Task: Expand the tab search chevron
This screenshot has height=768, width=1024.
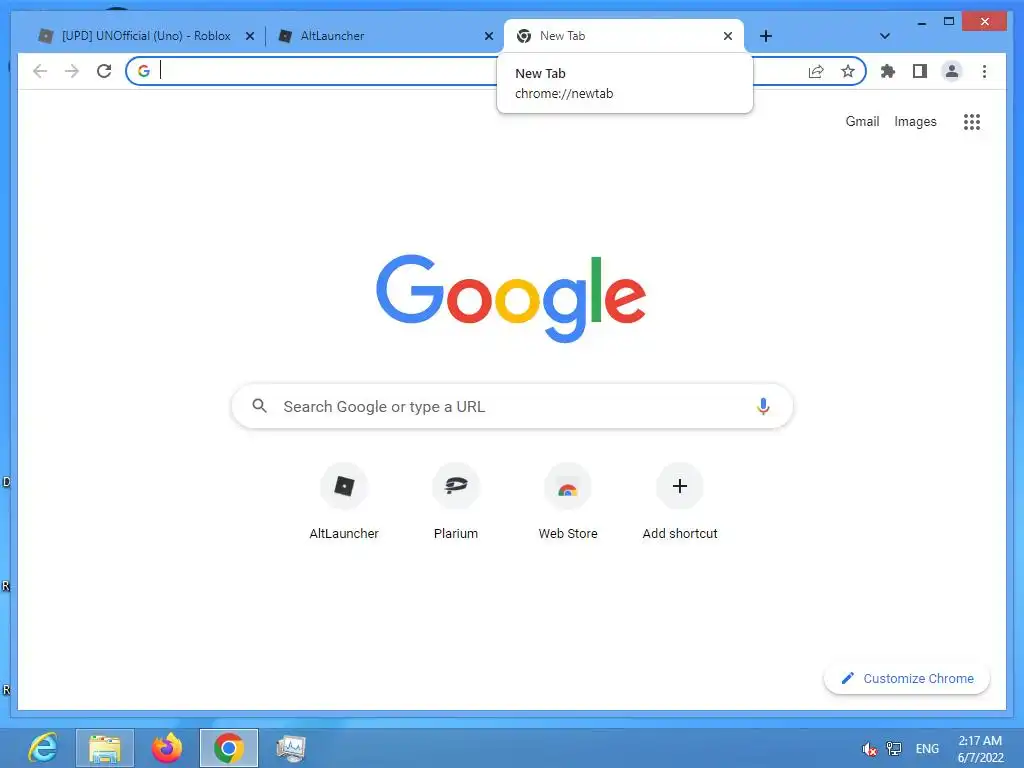Action: [885, 36]
